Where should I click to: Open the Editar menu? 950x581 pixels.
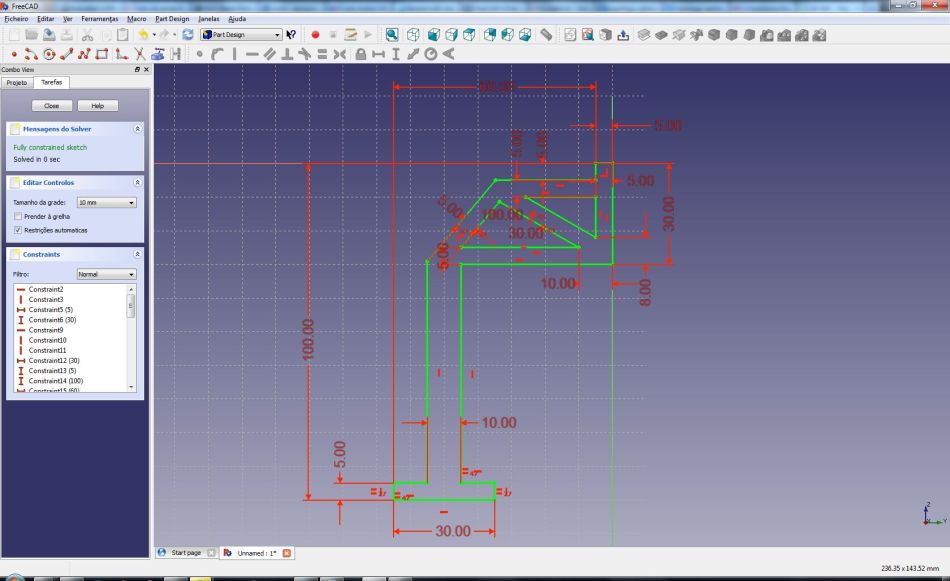[45, 19]
